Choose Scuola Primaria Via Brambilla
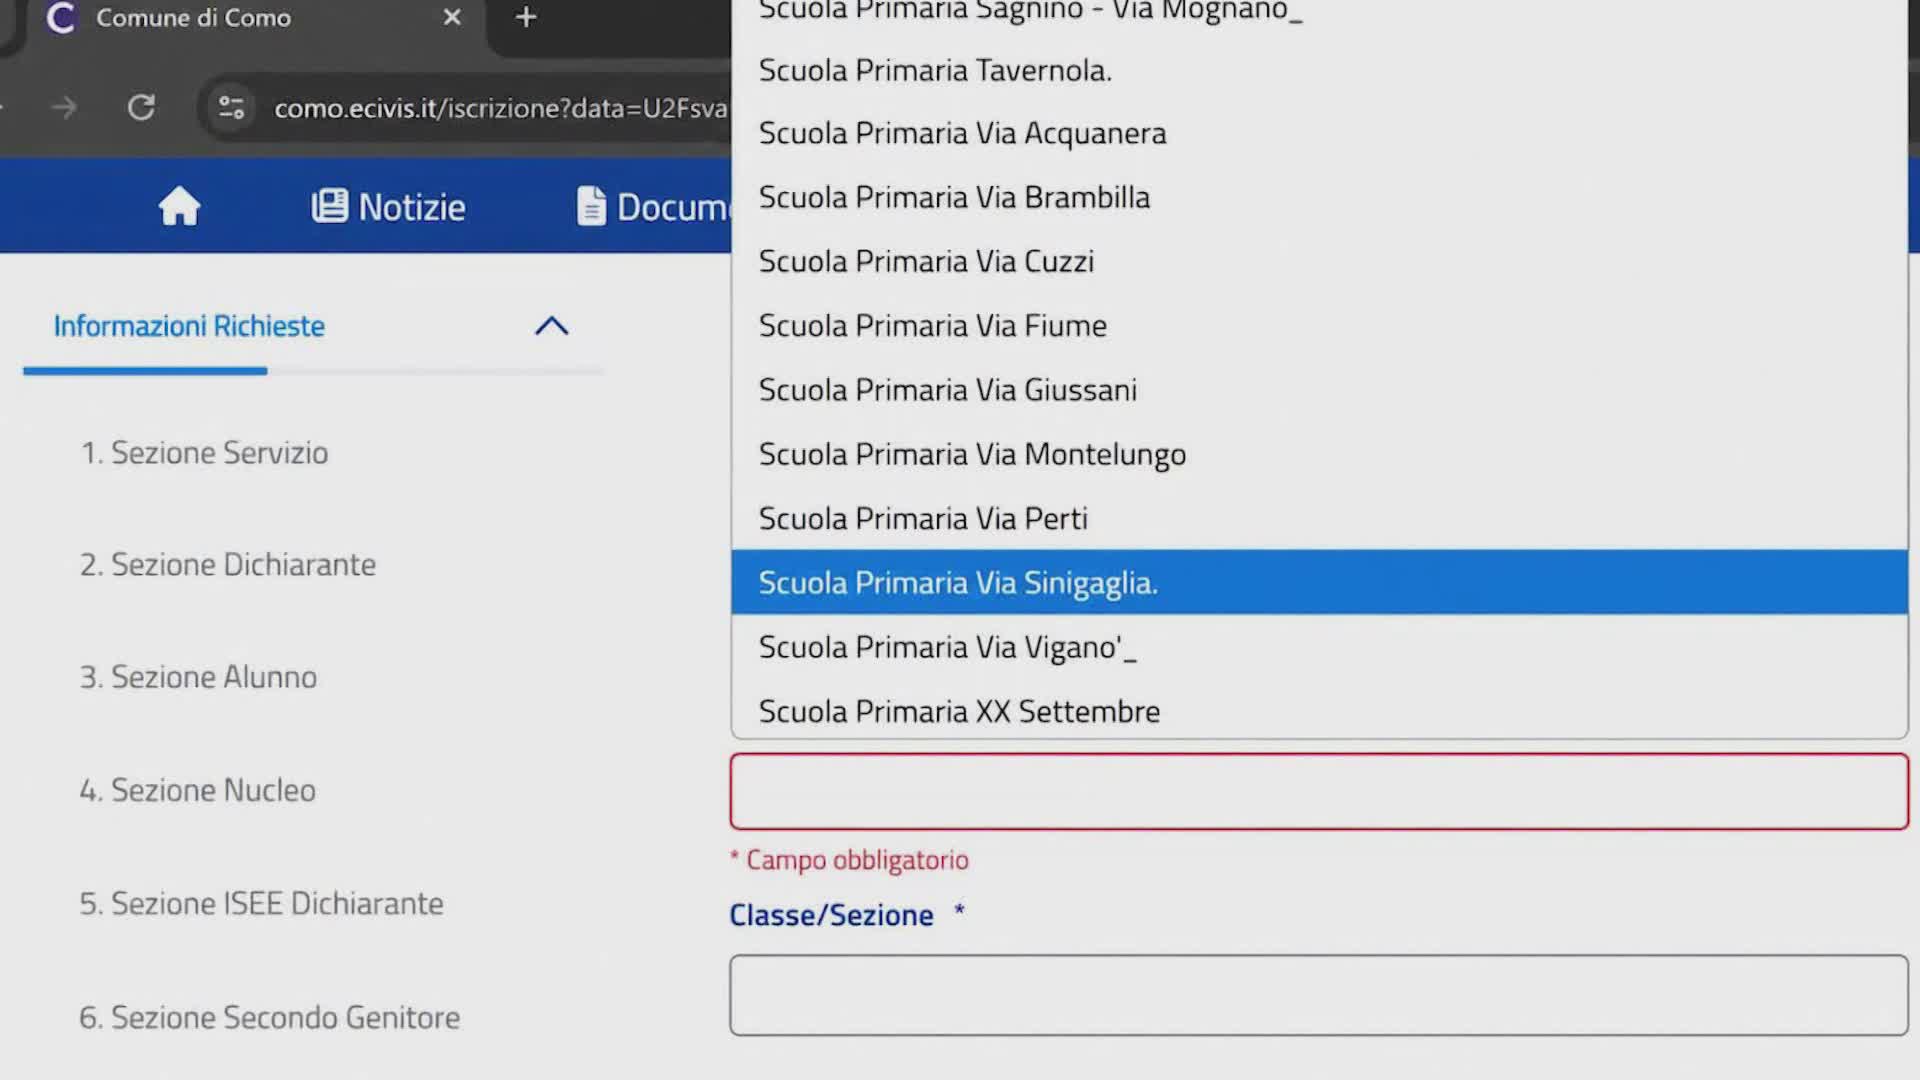 click(x=1320, y=197)
